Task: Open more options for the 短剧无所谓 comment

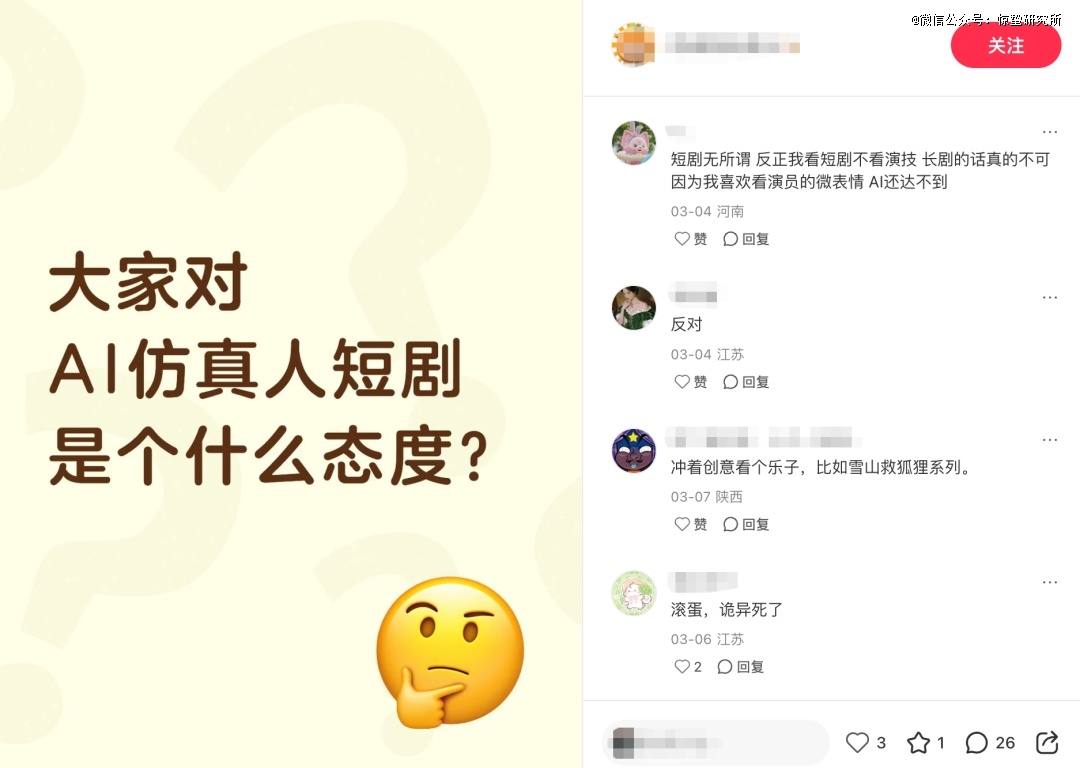Action: (x=1050, y=132)
